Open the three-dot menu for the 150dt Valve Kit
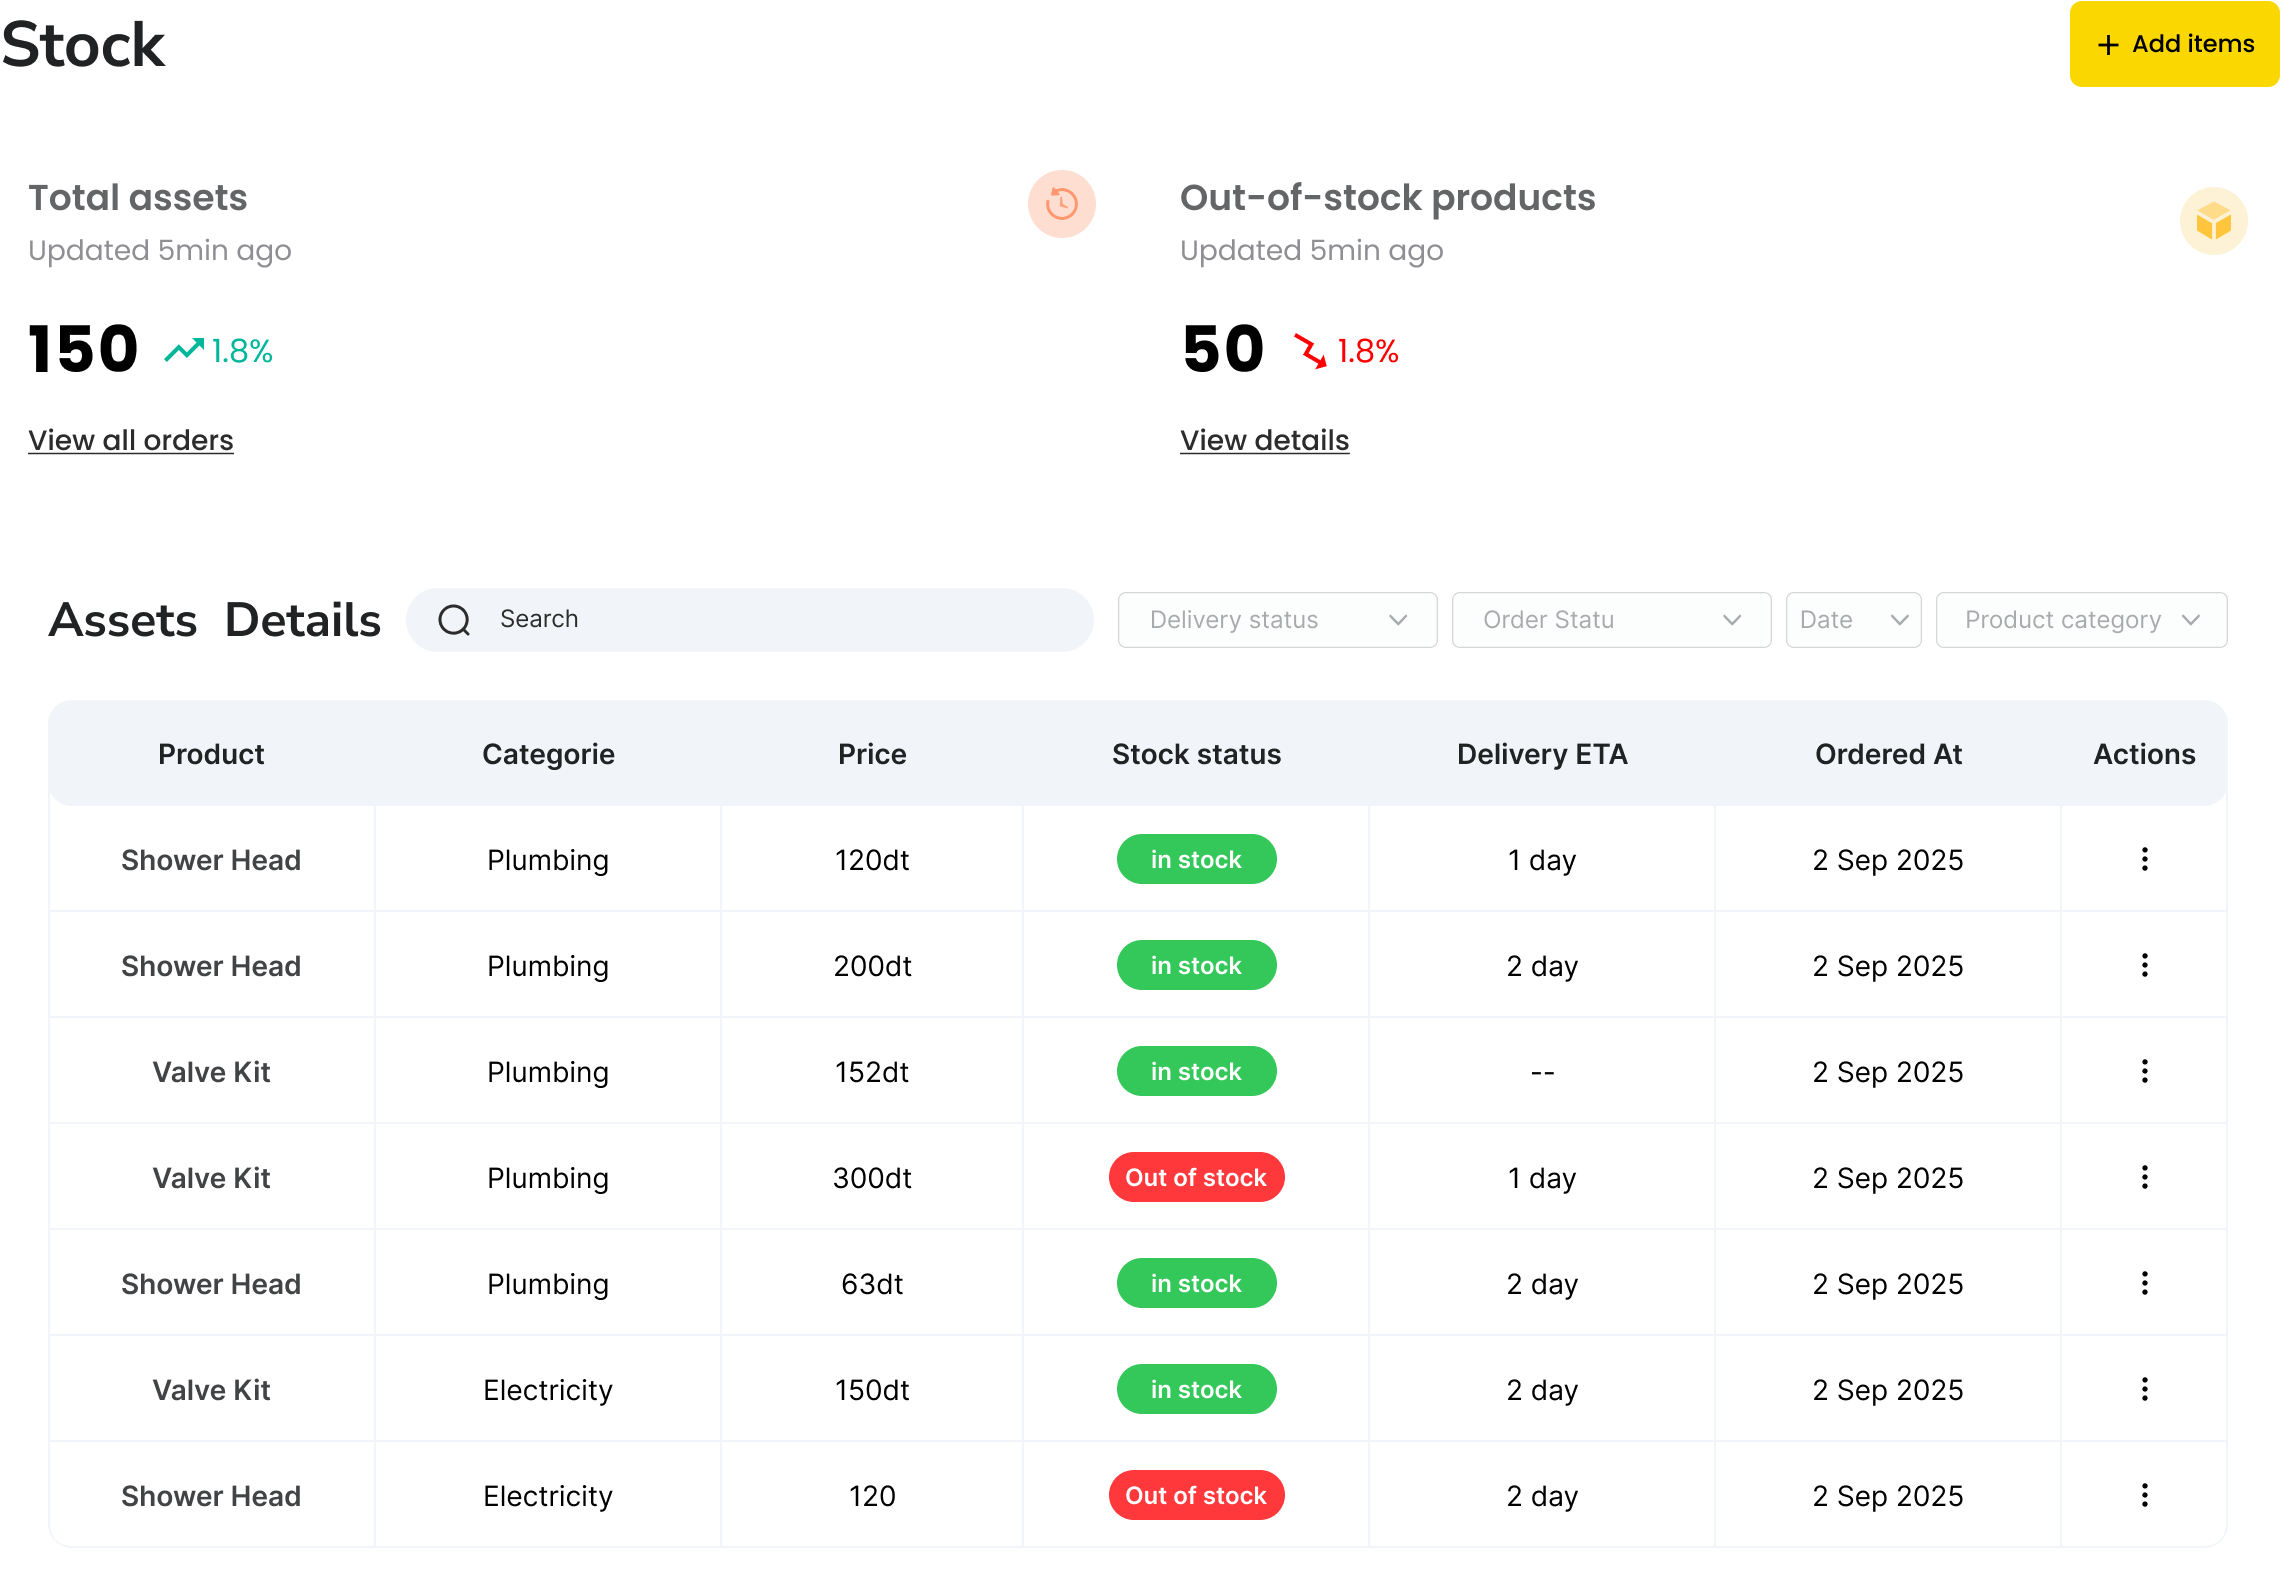The image size is (2280, 1596). [2144, 1389]
